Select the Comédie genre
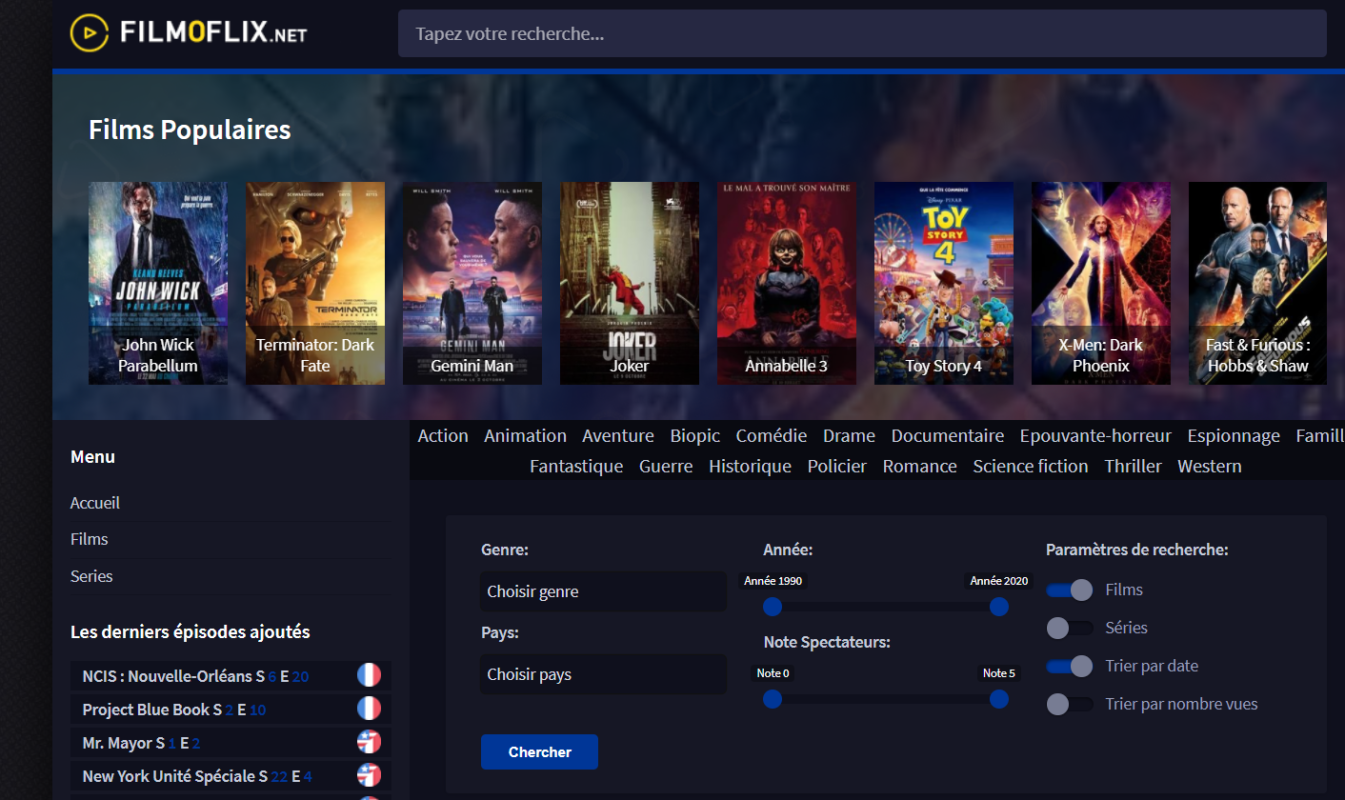This screenshot has width=1345, height=800. click(771, 436)
